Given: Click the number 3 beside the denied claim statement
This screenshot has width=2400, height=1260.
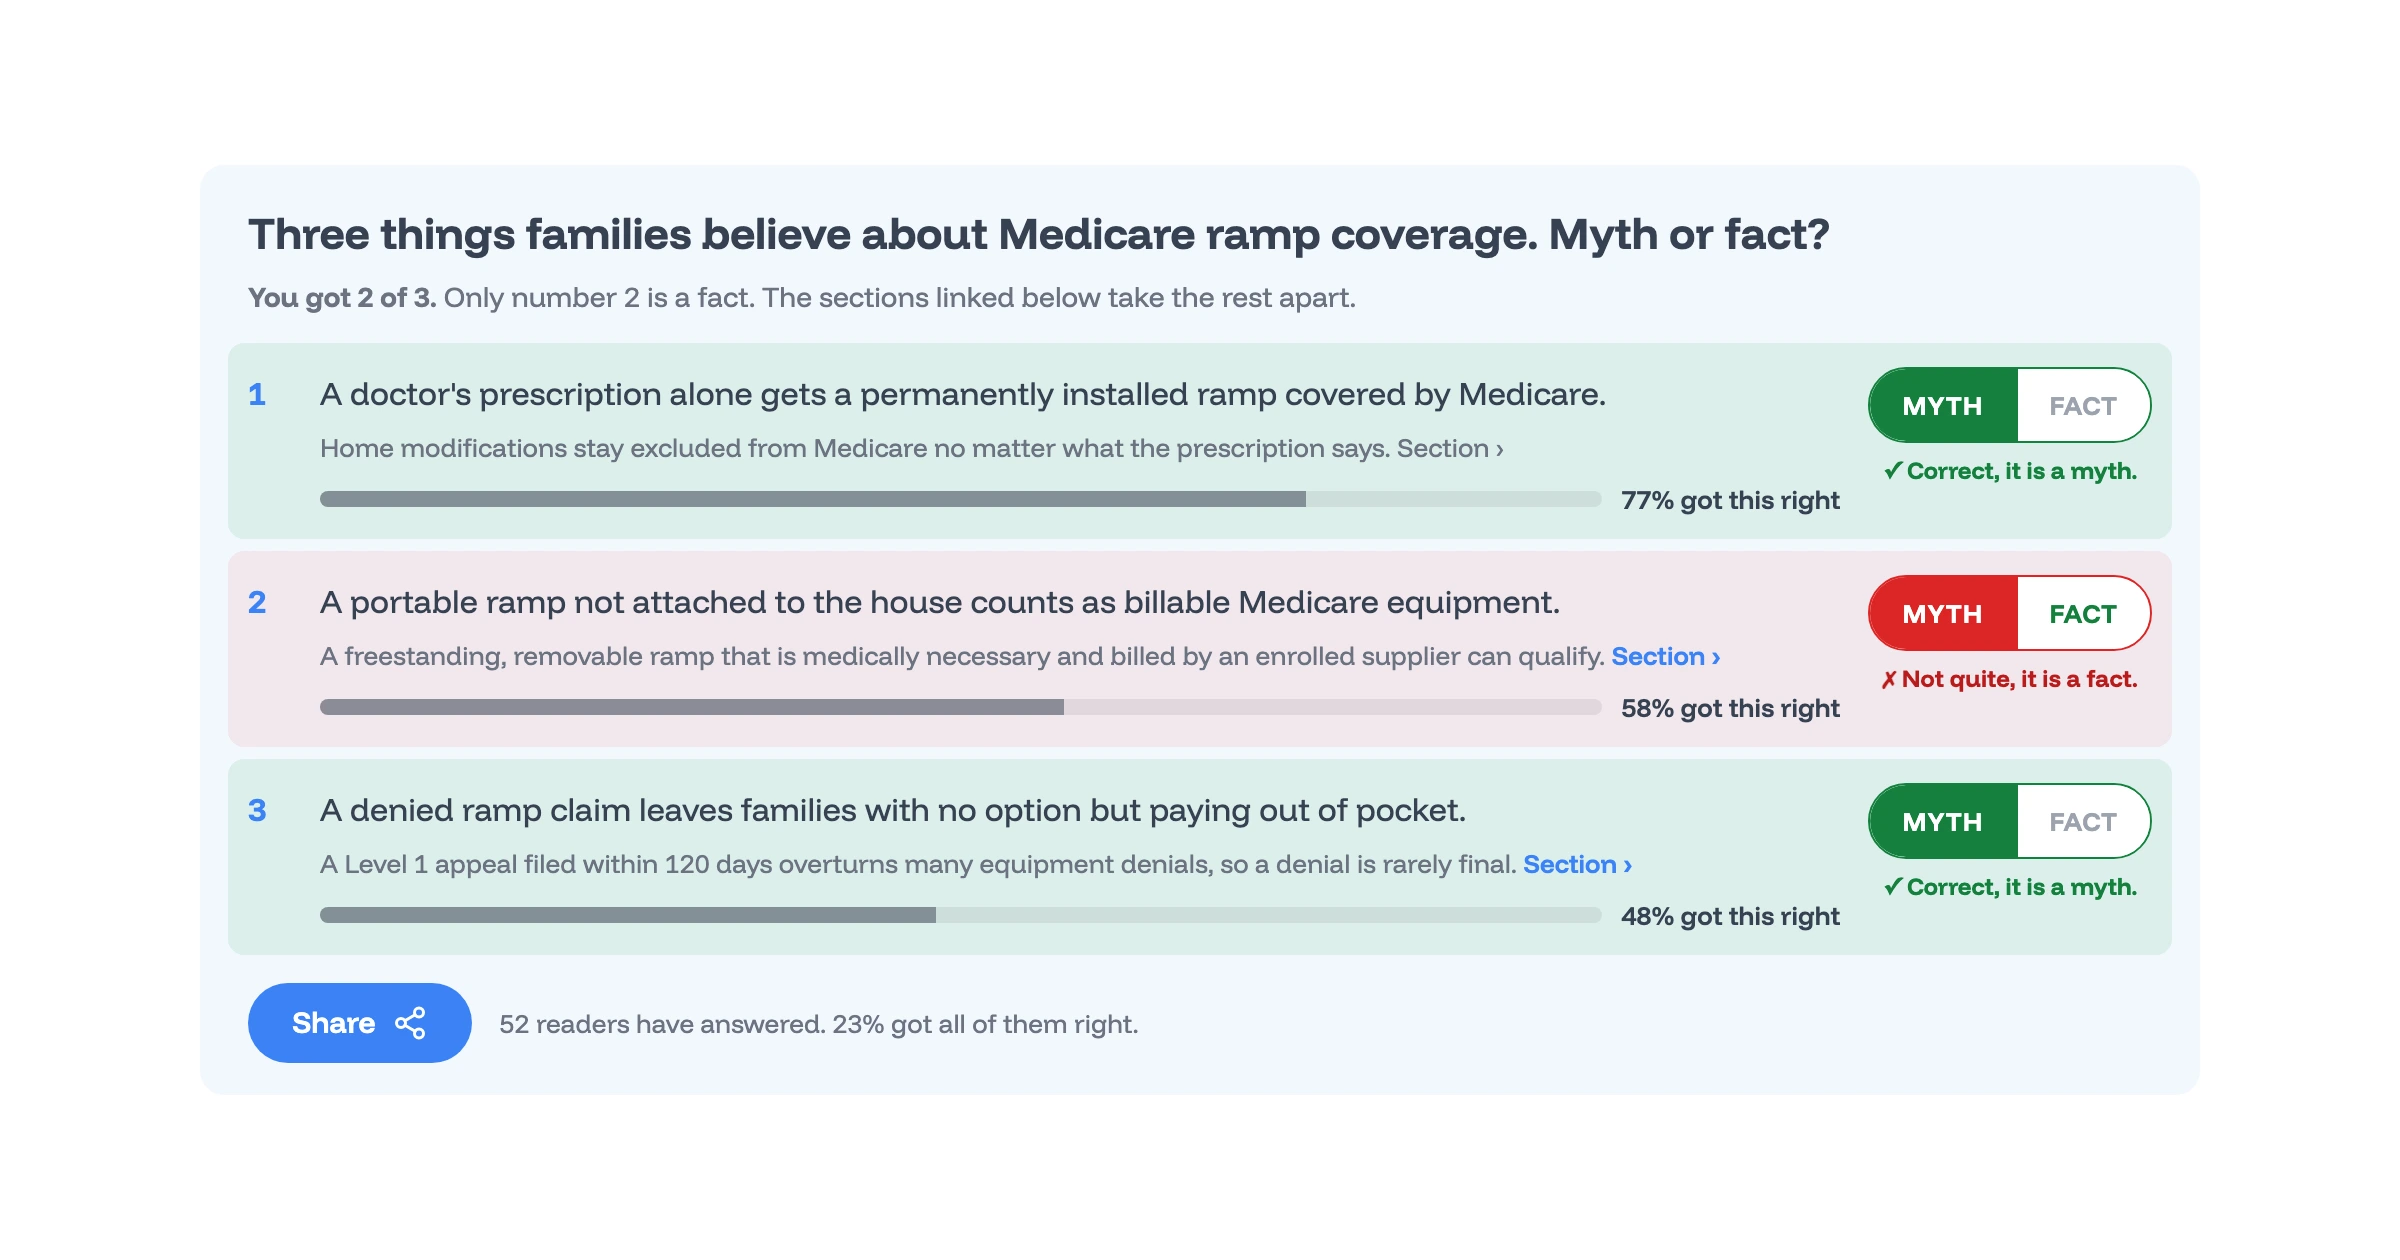Looking at the screenshot, I should click(x=257, y=810).
